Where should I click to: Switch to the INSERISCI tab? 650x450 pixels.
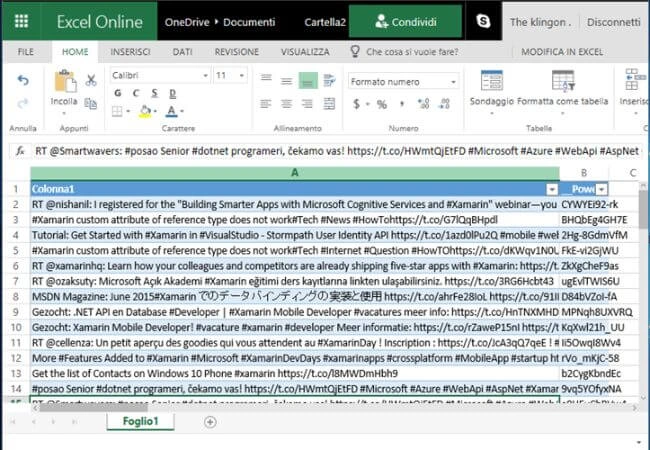coord(130,52)
